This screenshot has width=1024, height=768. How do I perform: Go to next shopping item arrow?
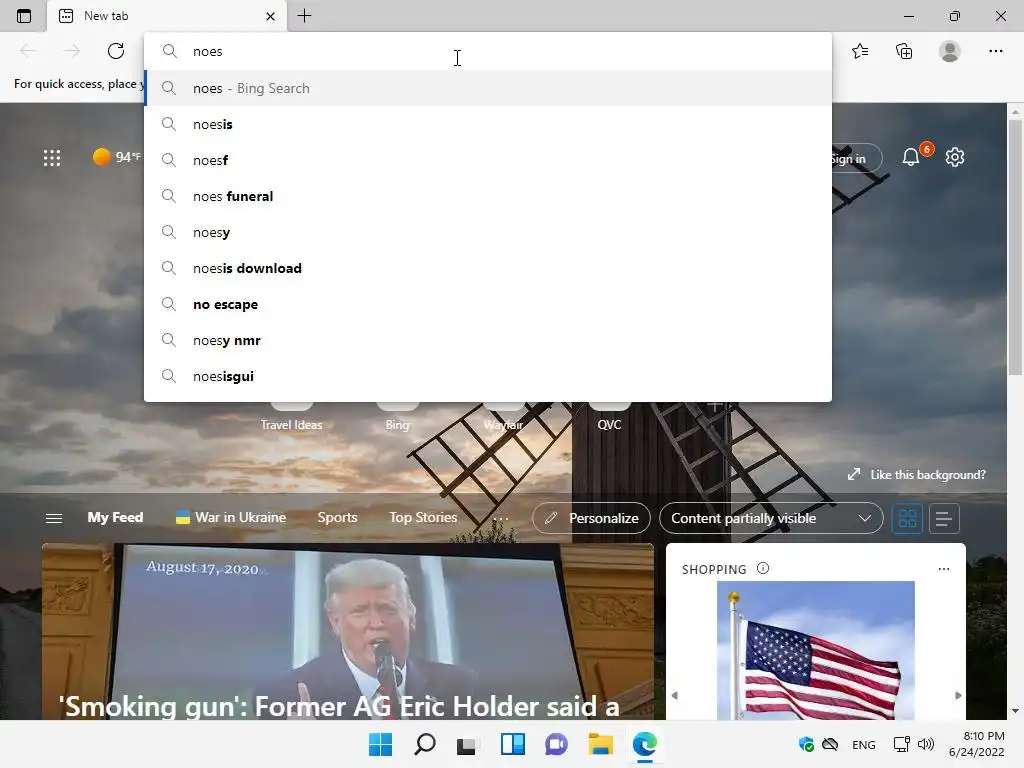[958, 696]
